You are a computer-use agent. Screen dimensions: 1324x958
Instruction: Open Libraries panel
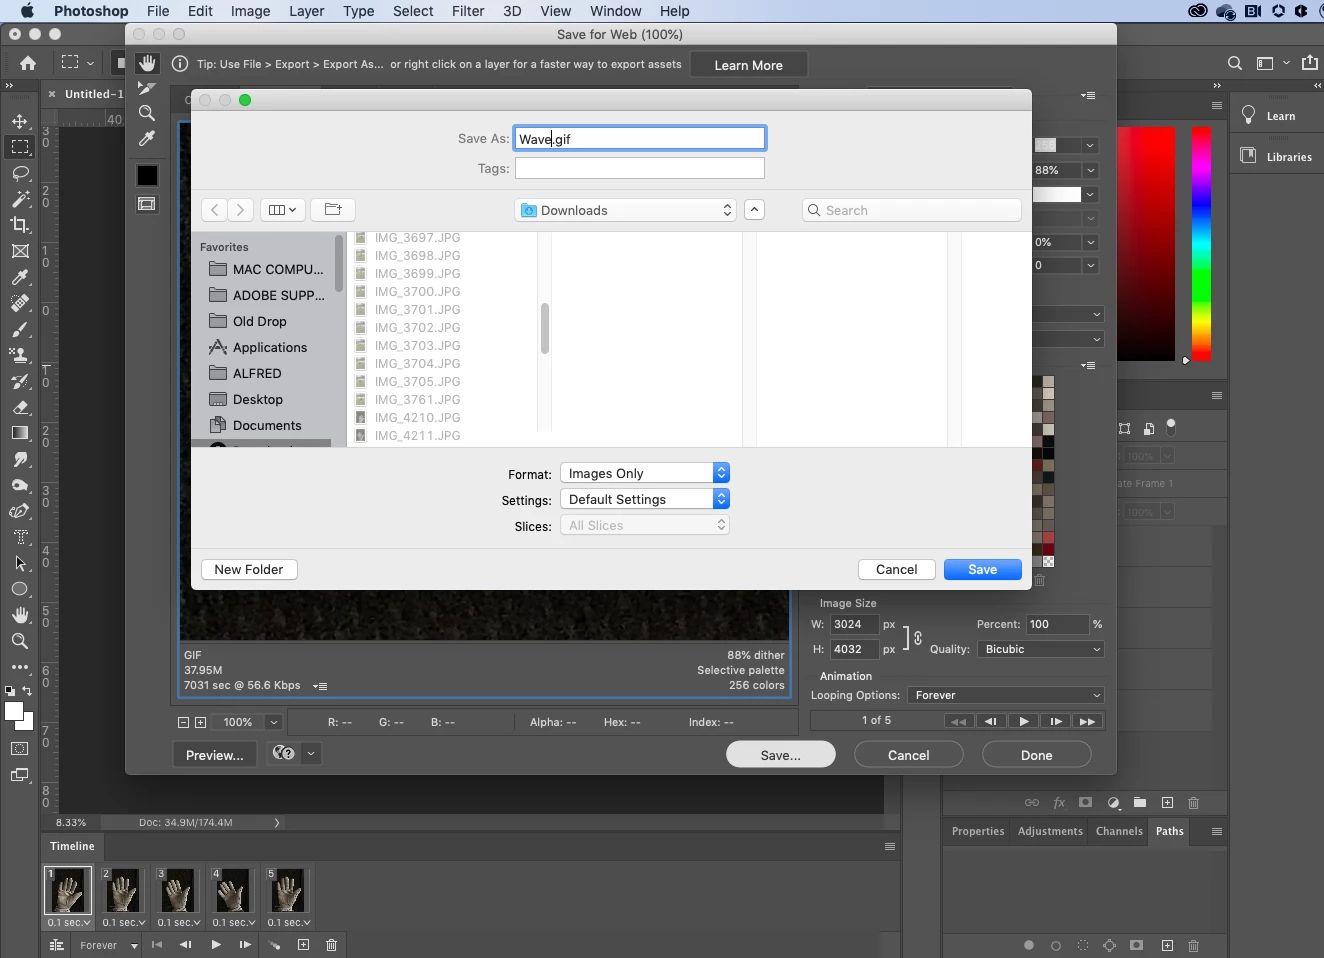(1276, 157)
